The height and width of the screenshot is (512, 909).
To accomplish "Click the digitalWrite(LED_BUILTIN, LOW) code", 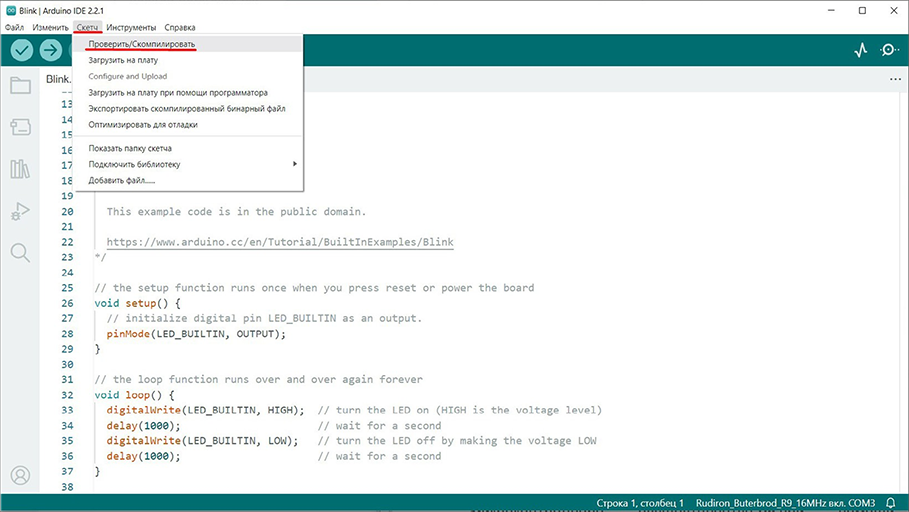I will pos(202,441).
